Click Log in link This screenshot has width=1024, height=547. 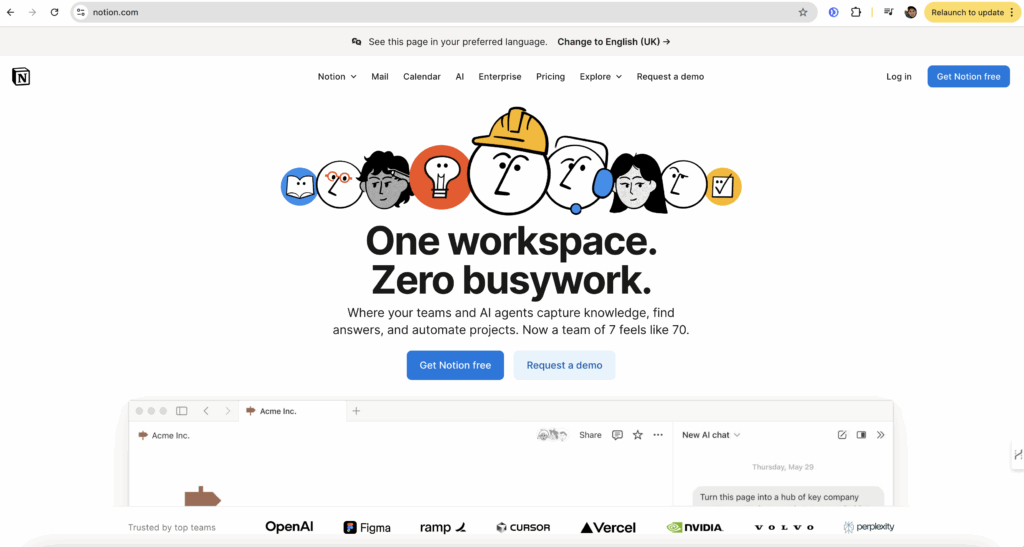pos(899,76)
